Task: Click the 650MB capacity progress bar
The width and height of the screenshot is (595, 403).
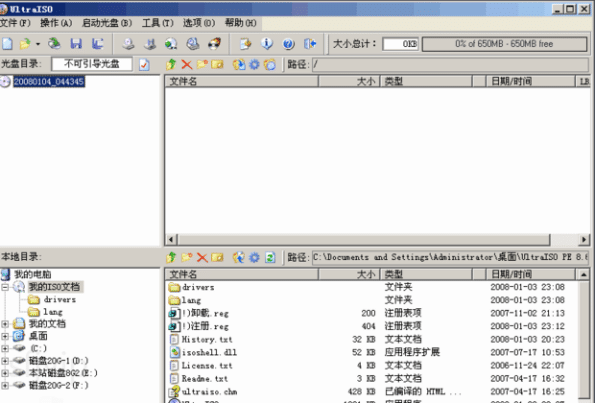Action: point(504,44)
